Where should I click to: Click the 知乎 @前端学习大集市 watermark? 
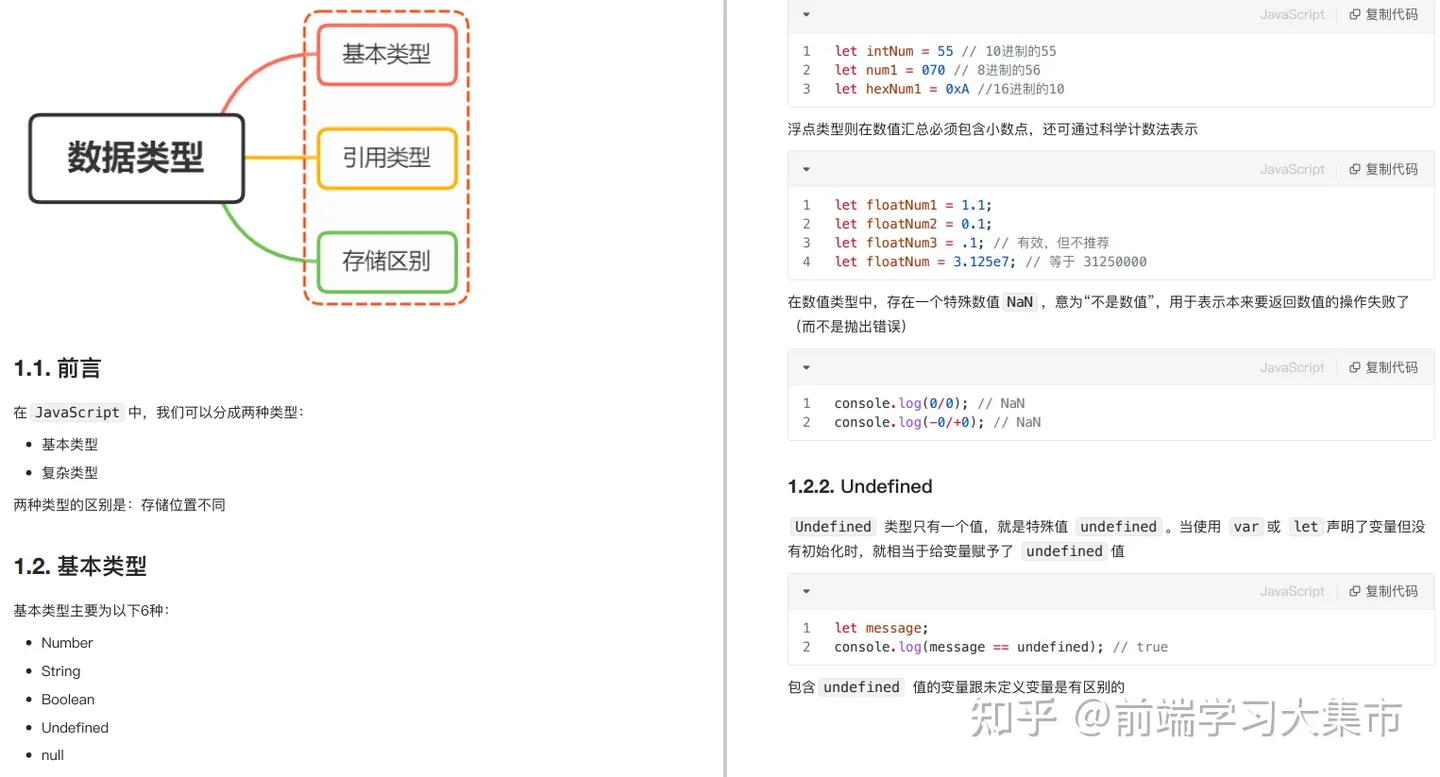click(x=1185, y=716)
